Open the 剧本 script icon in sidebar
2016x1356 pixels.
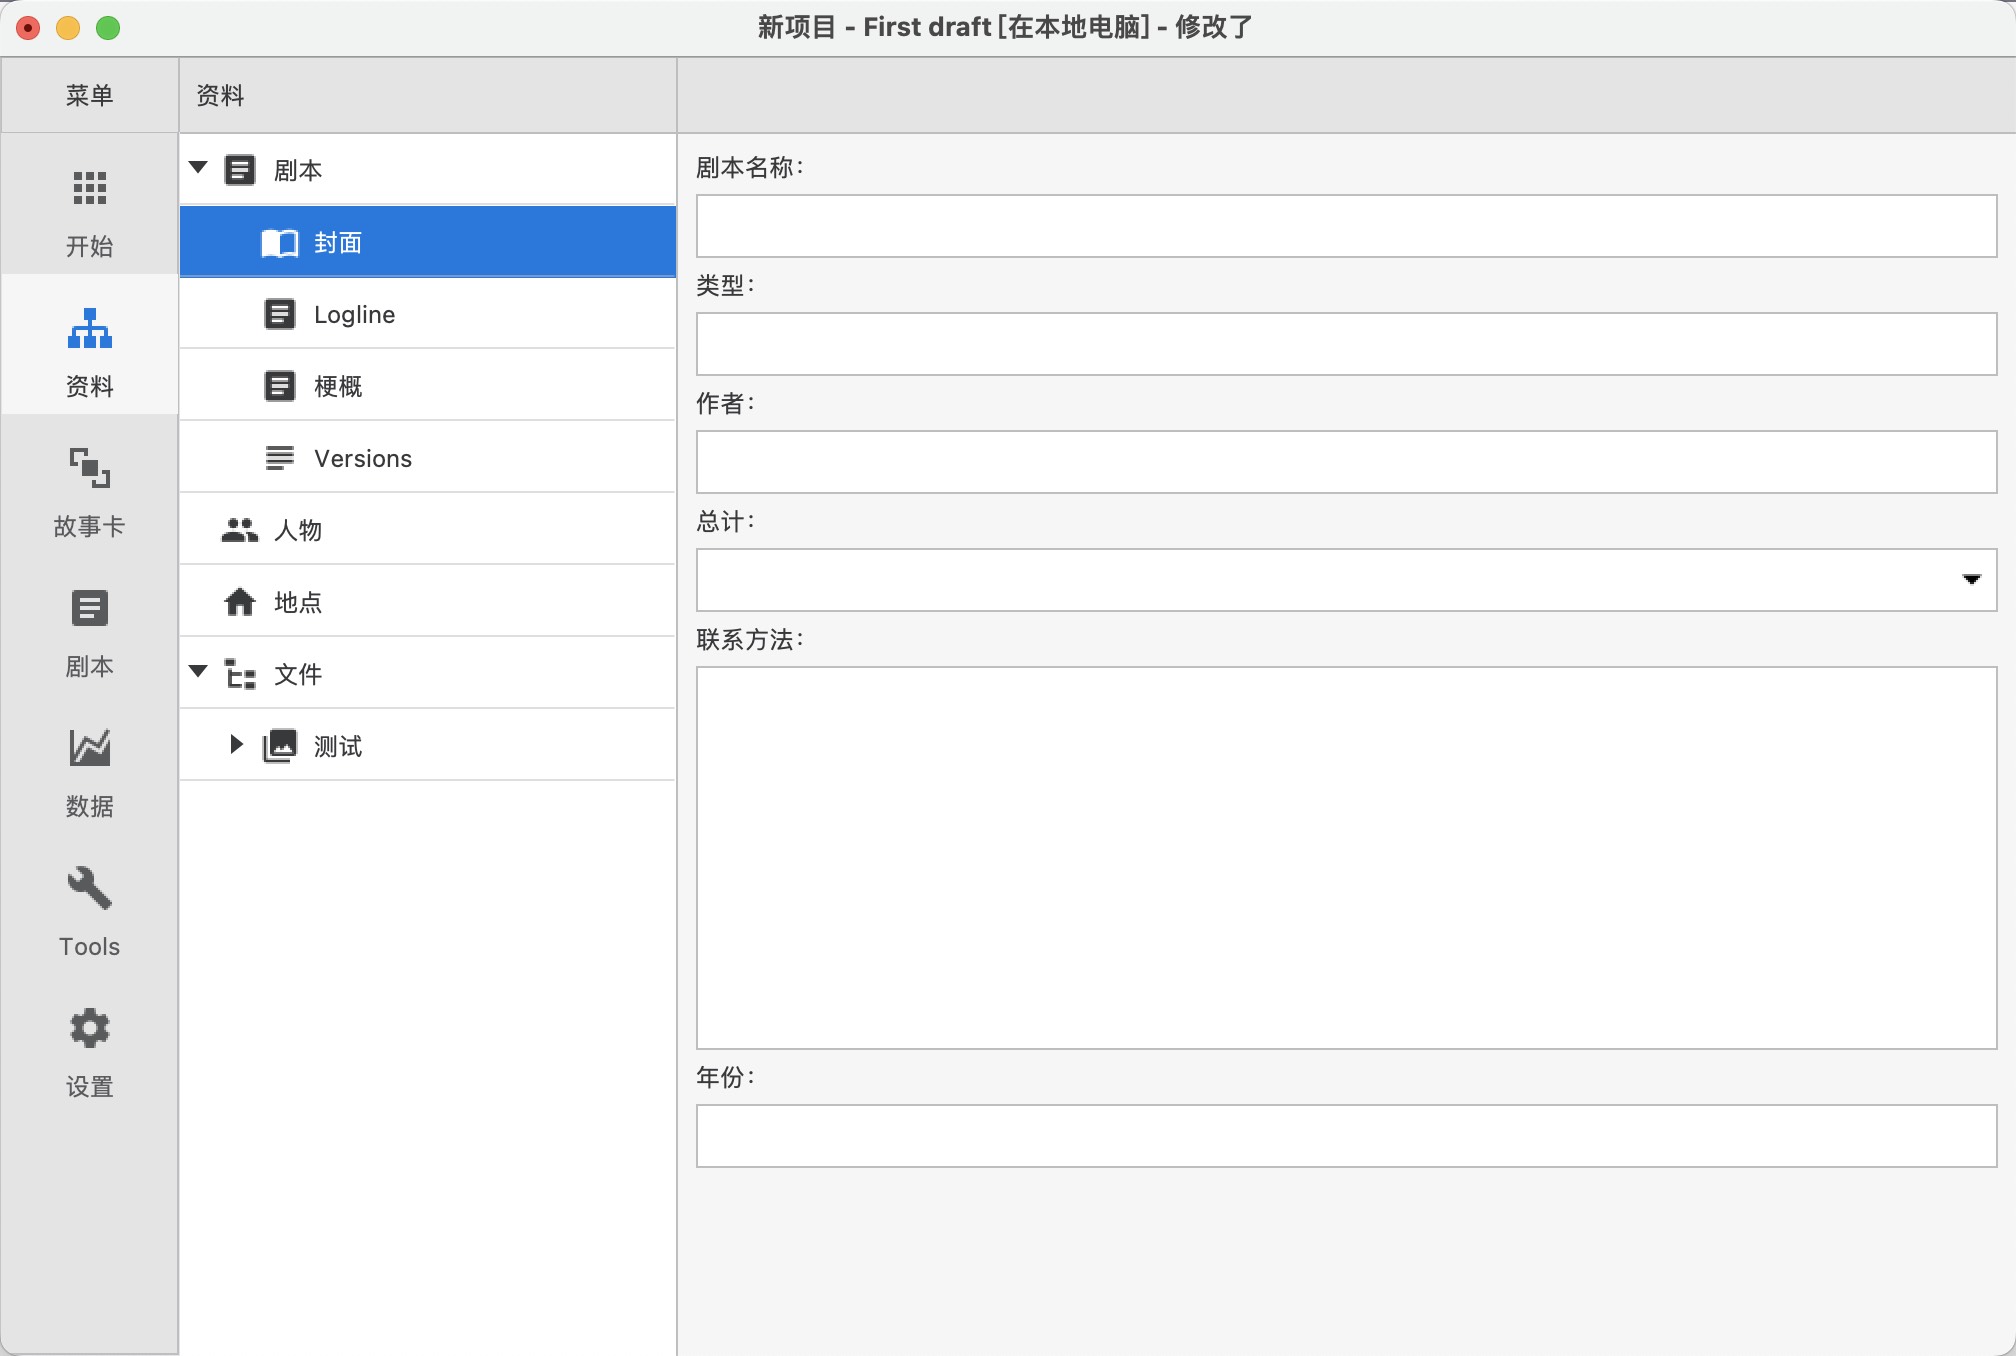(89, 608)
